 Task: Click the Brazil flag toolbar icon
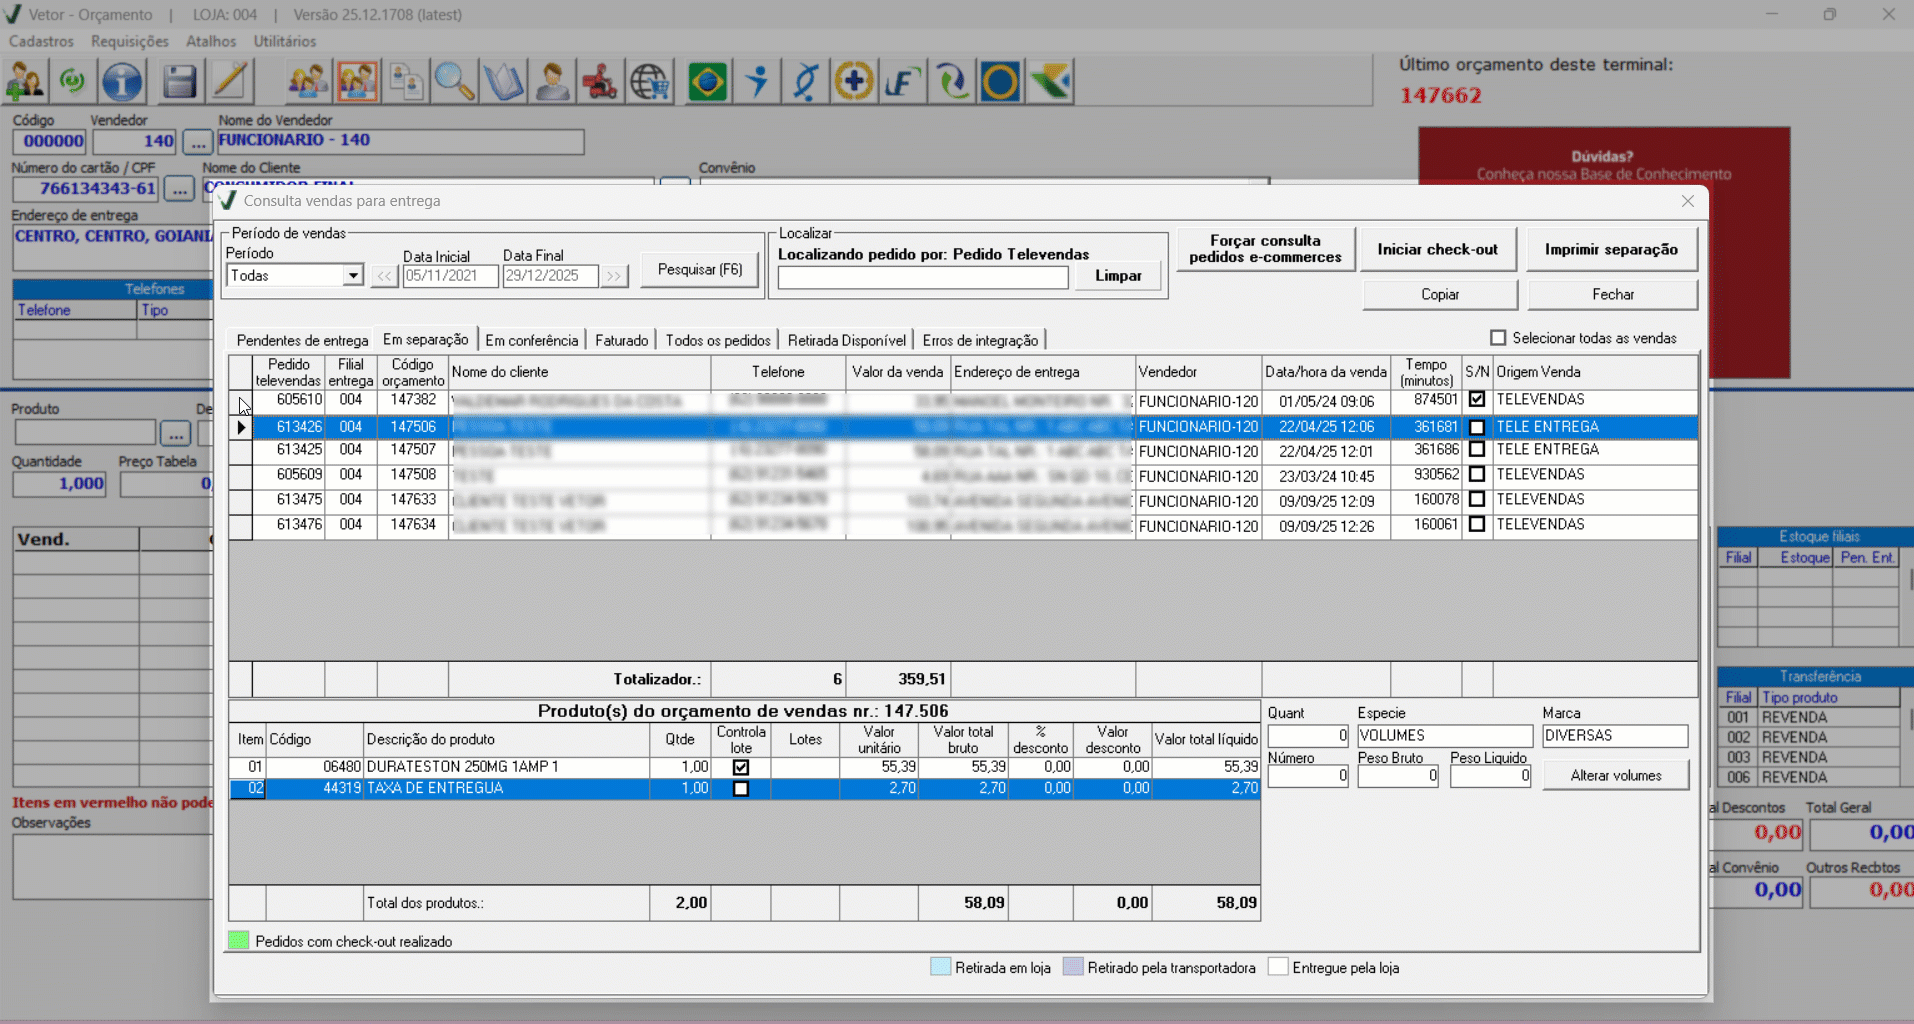pos(708,81)
